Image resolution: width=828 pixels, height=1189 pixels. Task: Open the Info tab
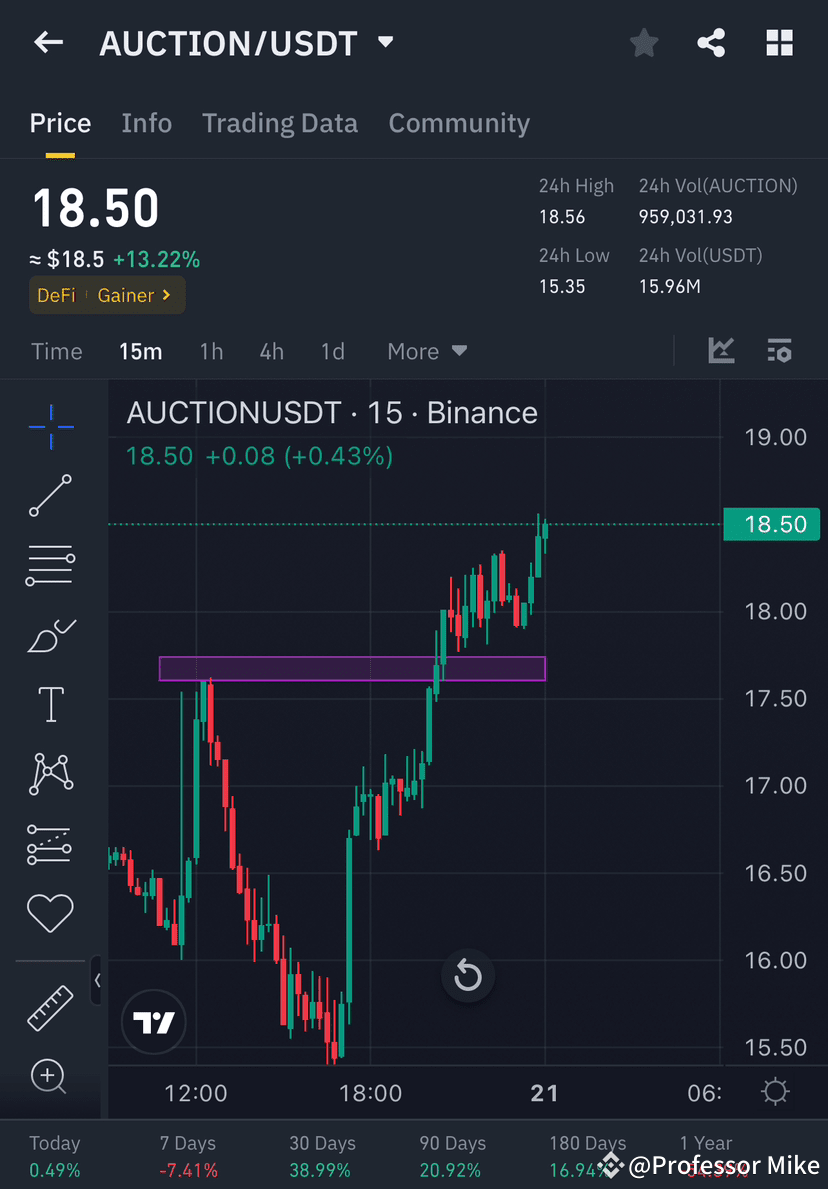[x=146, y=123]
